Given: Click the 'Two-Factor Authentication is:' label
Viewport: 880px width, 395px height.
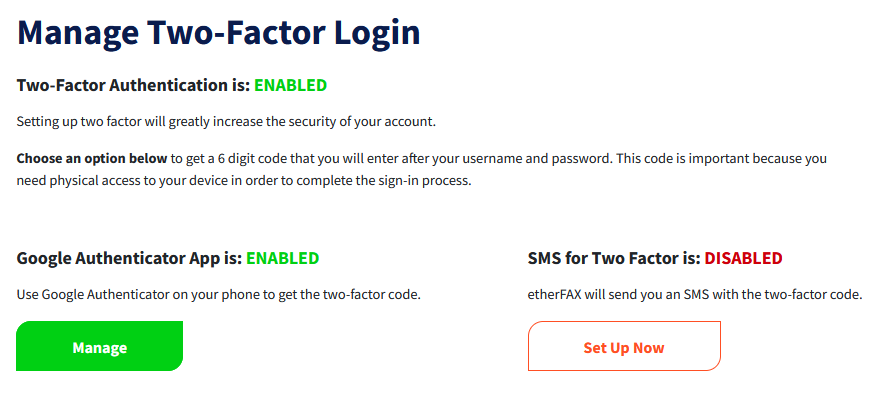Looking at the screenshot, I should (x=133, y=85).
